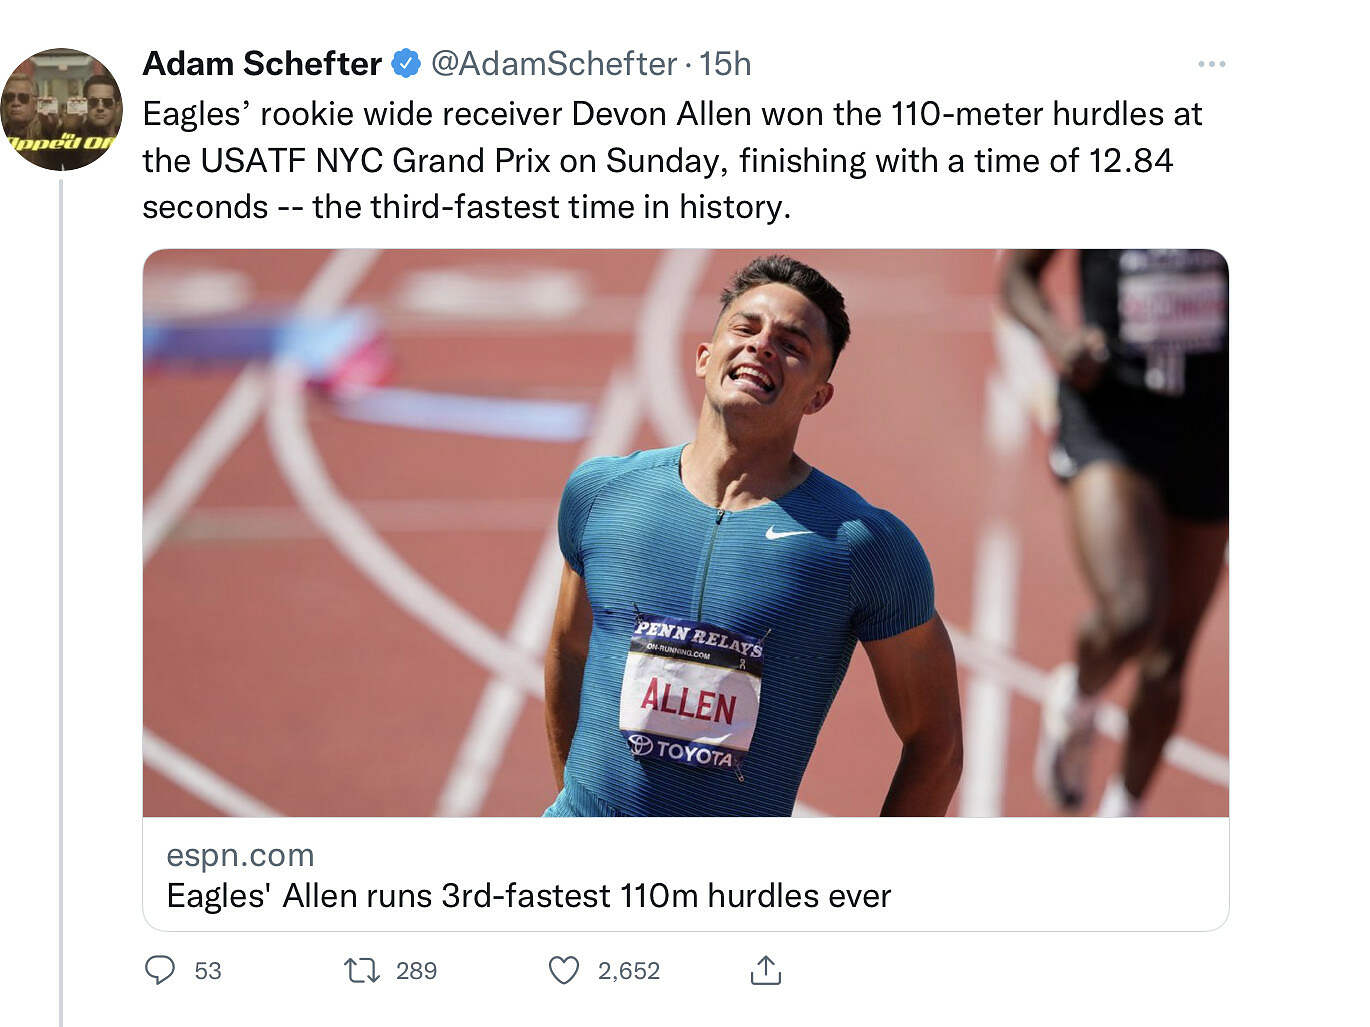This screenshot has height=1027, width=1370.
Task: Click the espn.com domain label
Action: 240,856
